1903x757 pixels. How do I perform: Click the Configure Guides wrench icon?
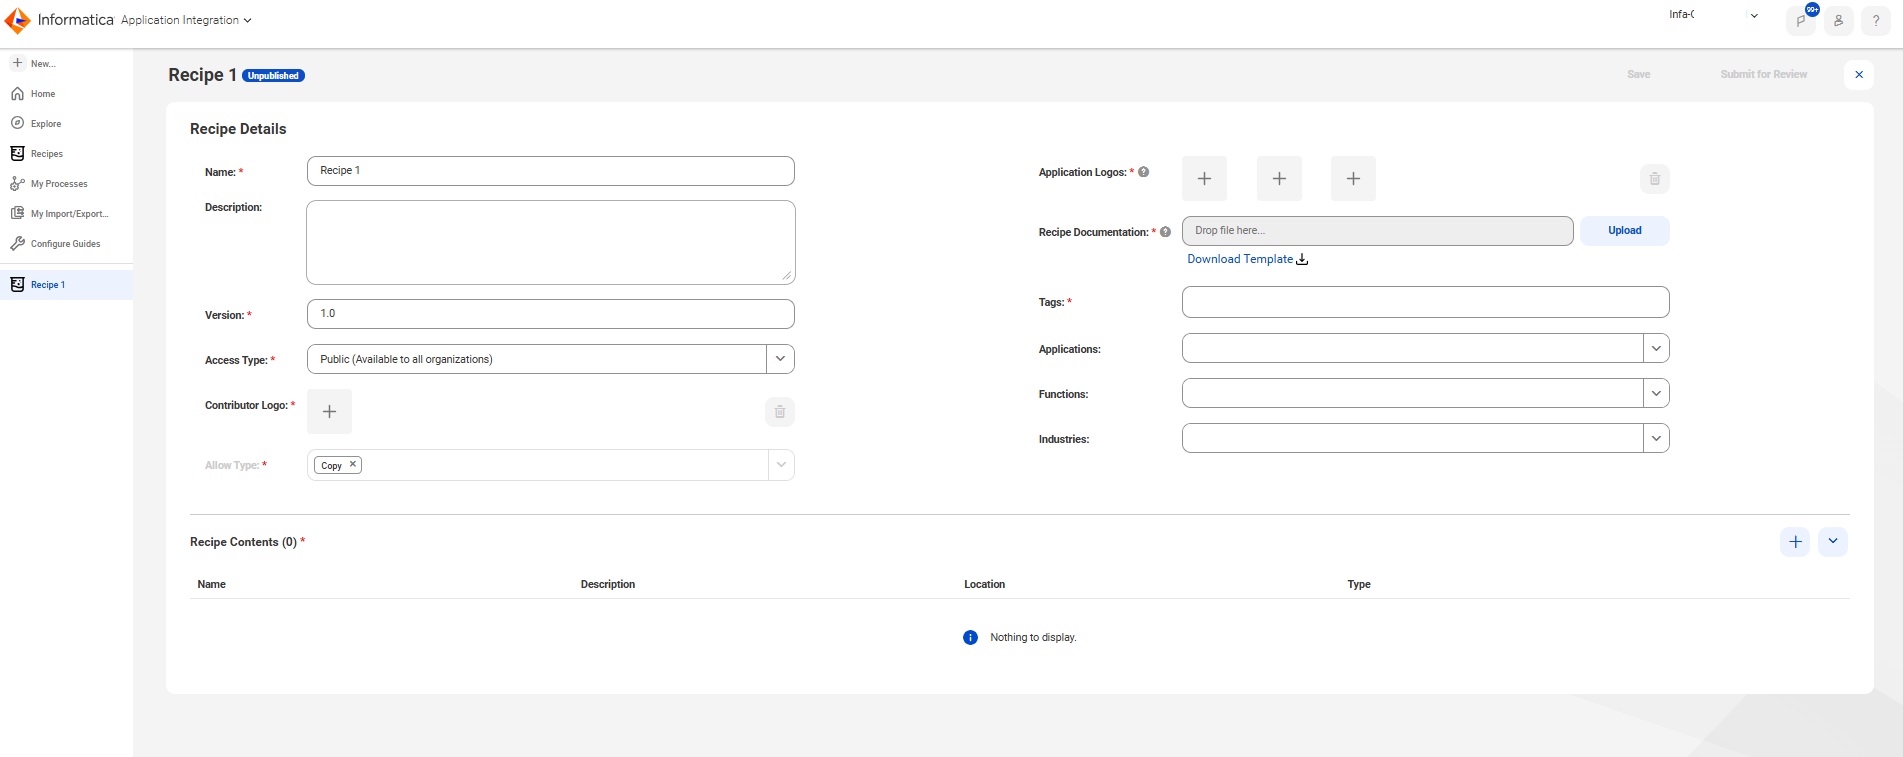(x=17, y=244)
